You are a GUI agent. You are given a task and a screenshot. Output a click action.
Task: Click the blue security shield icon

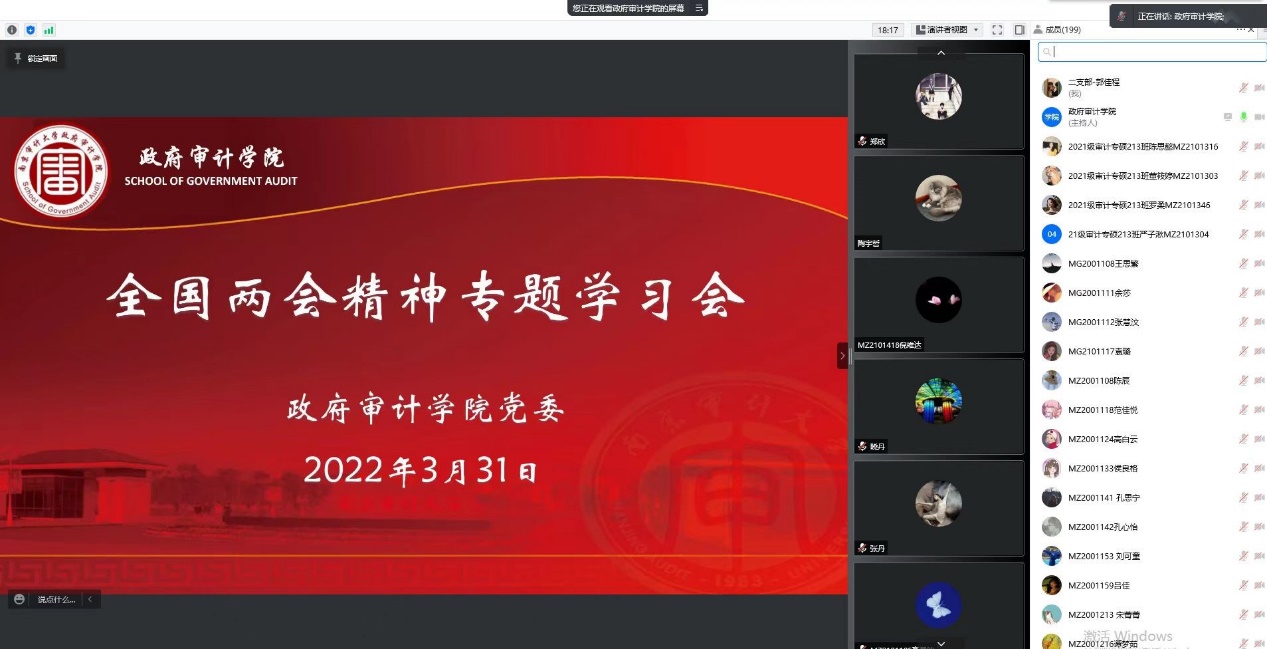[30, 30]
